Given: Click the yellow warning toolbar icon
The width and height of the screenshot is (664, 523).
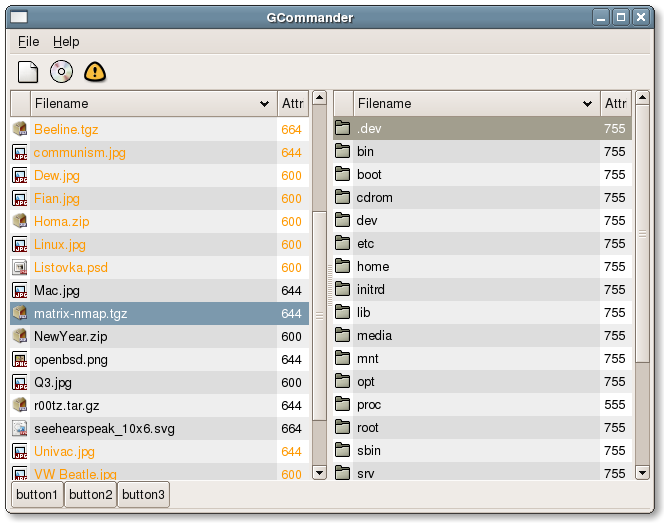Looking at the screenshot, I should coord(94,71).
